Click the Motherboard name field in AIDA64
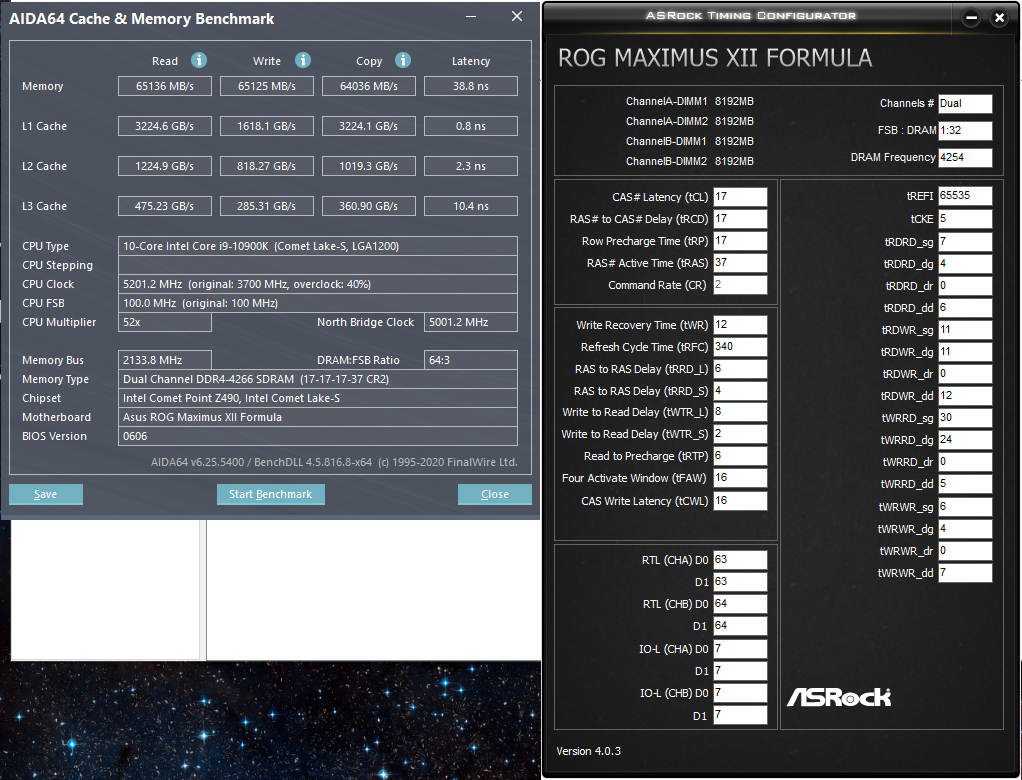The width and height of the screenshot is (1022, 780). click(317, 417)
